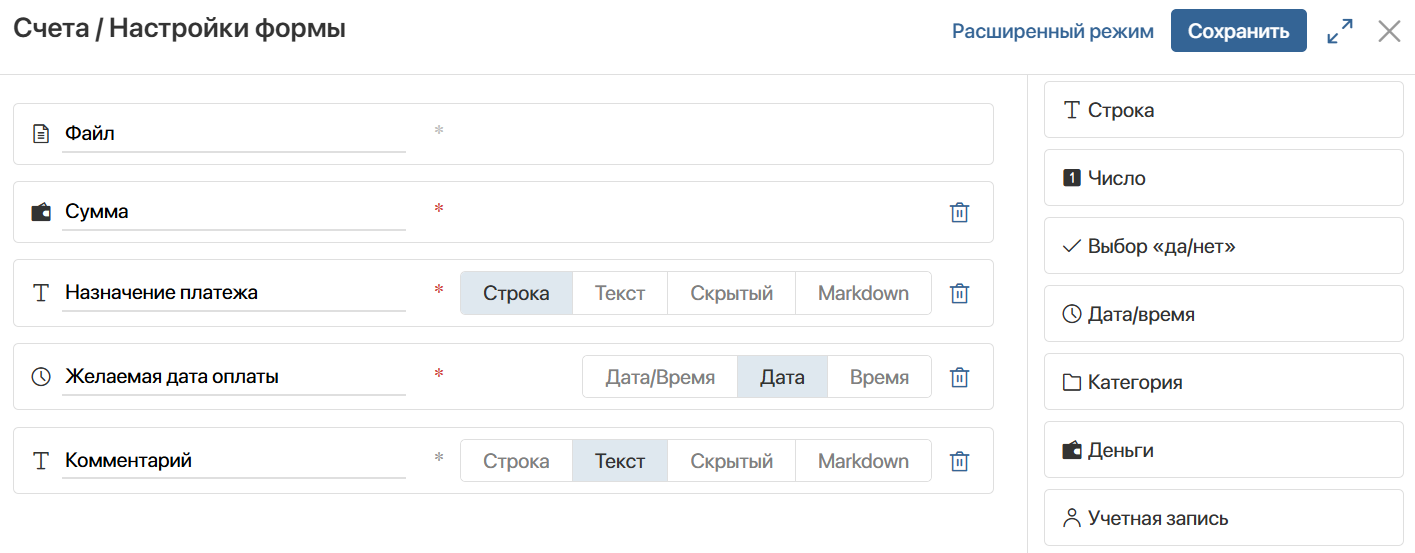Edit the Желаемая дата оплаты name input
1415x553 pixels.
234,377
